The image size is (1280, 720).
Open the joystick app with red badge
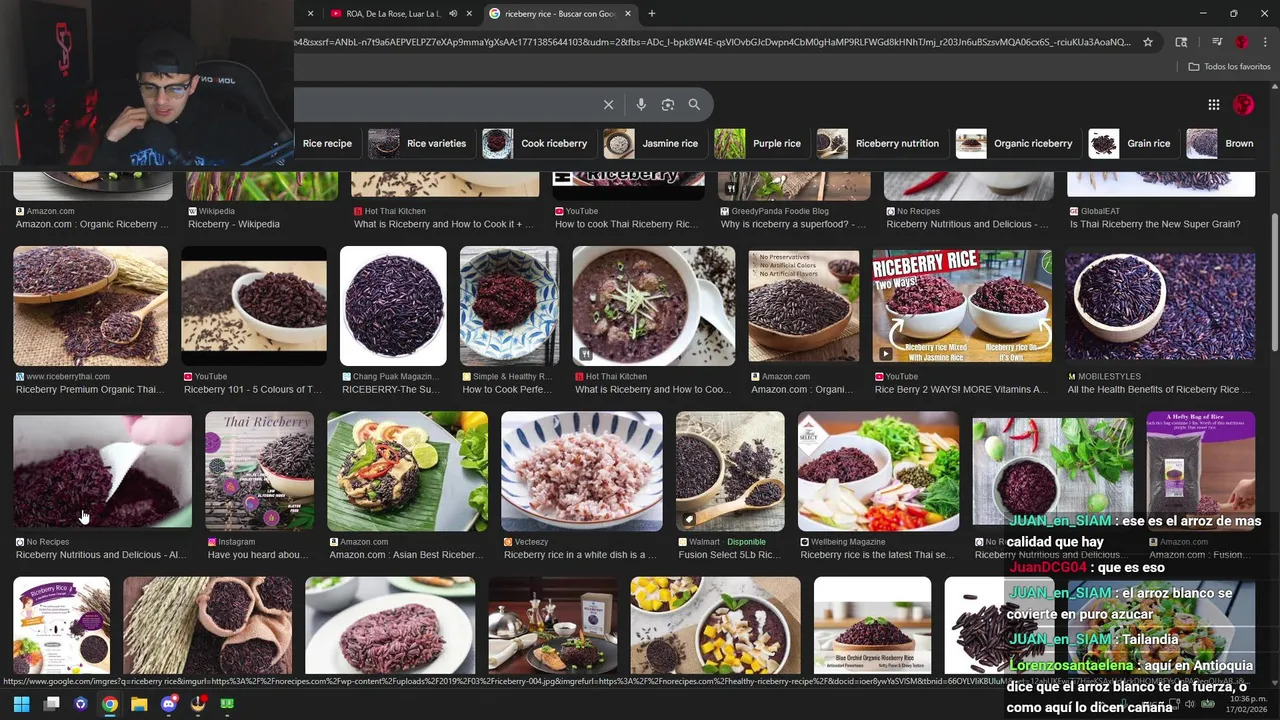point(198,704)
